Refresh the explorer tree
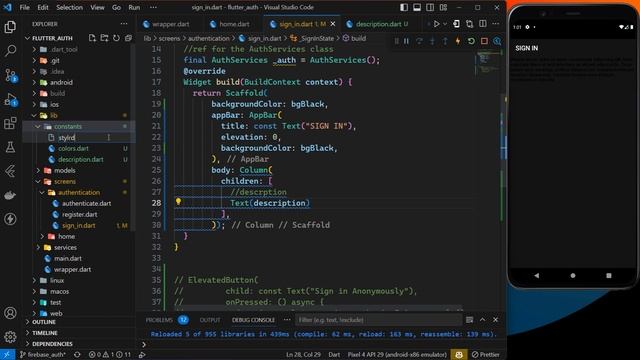640x360 pixels. 116,38
